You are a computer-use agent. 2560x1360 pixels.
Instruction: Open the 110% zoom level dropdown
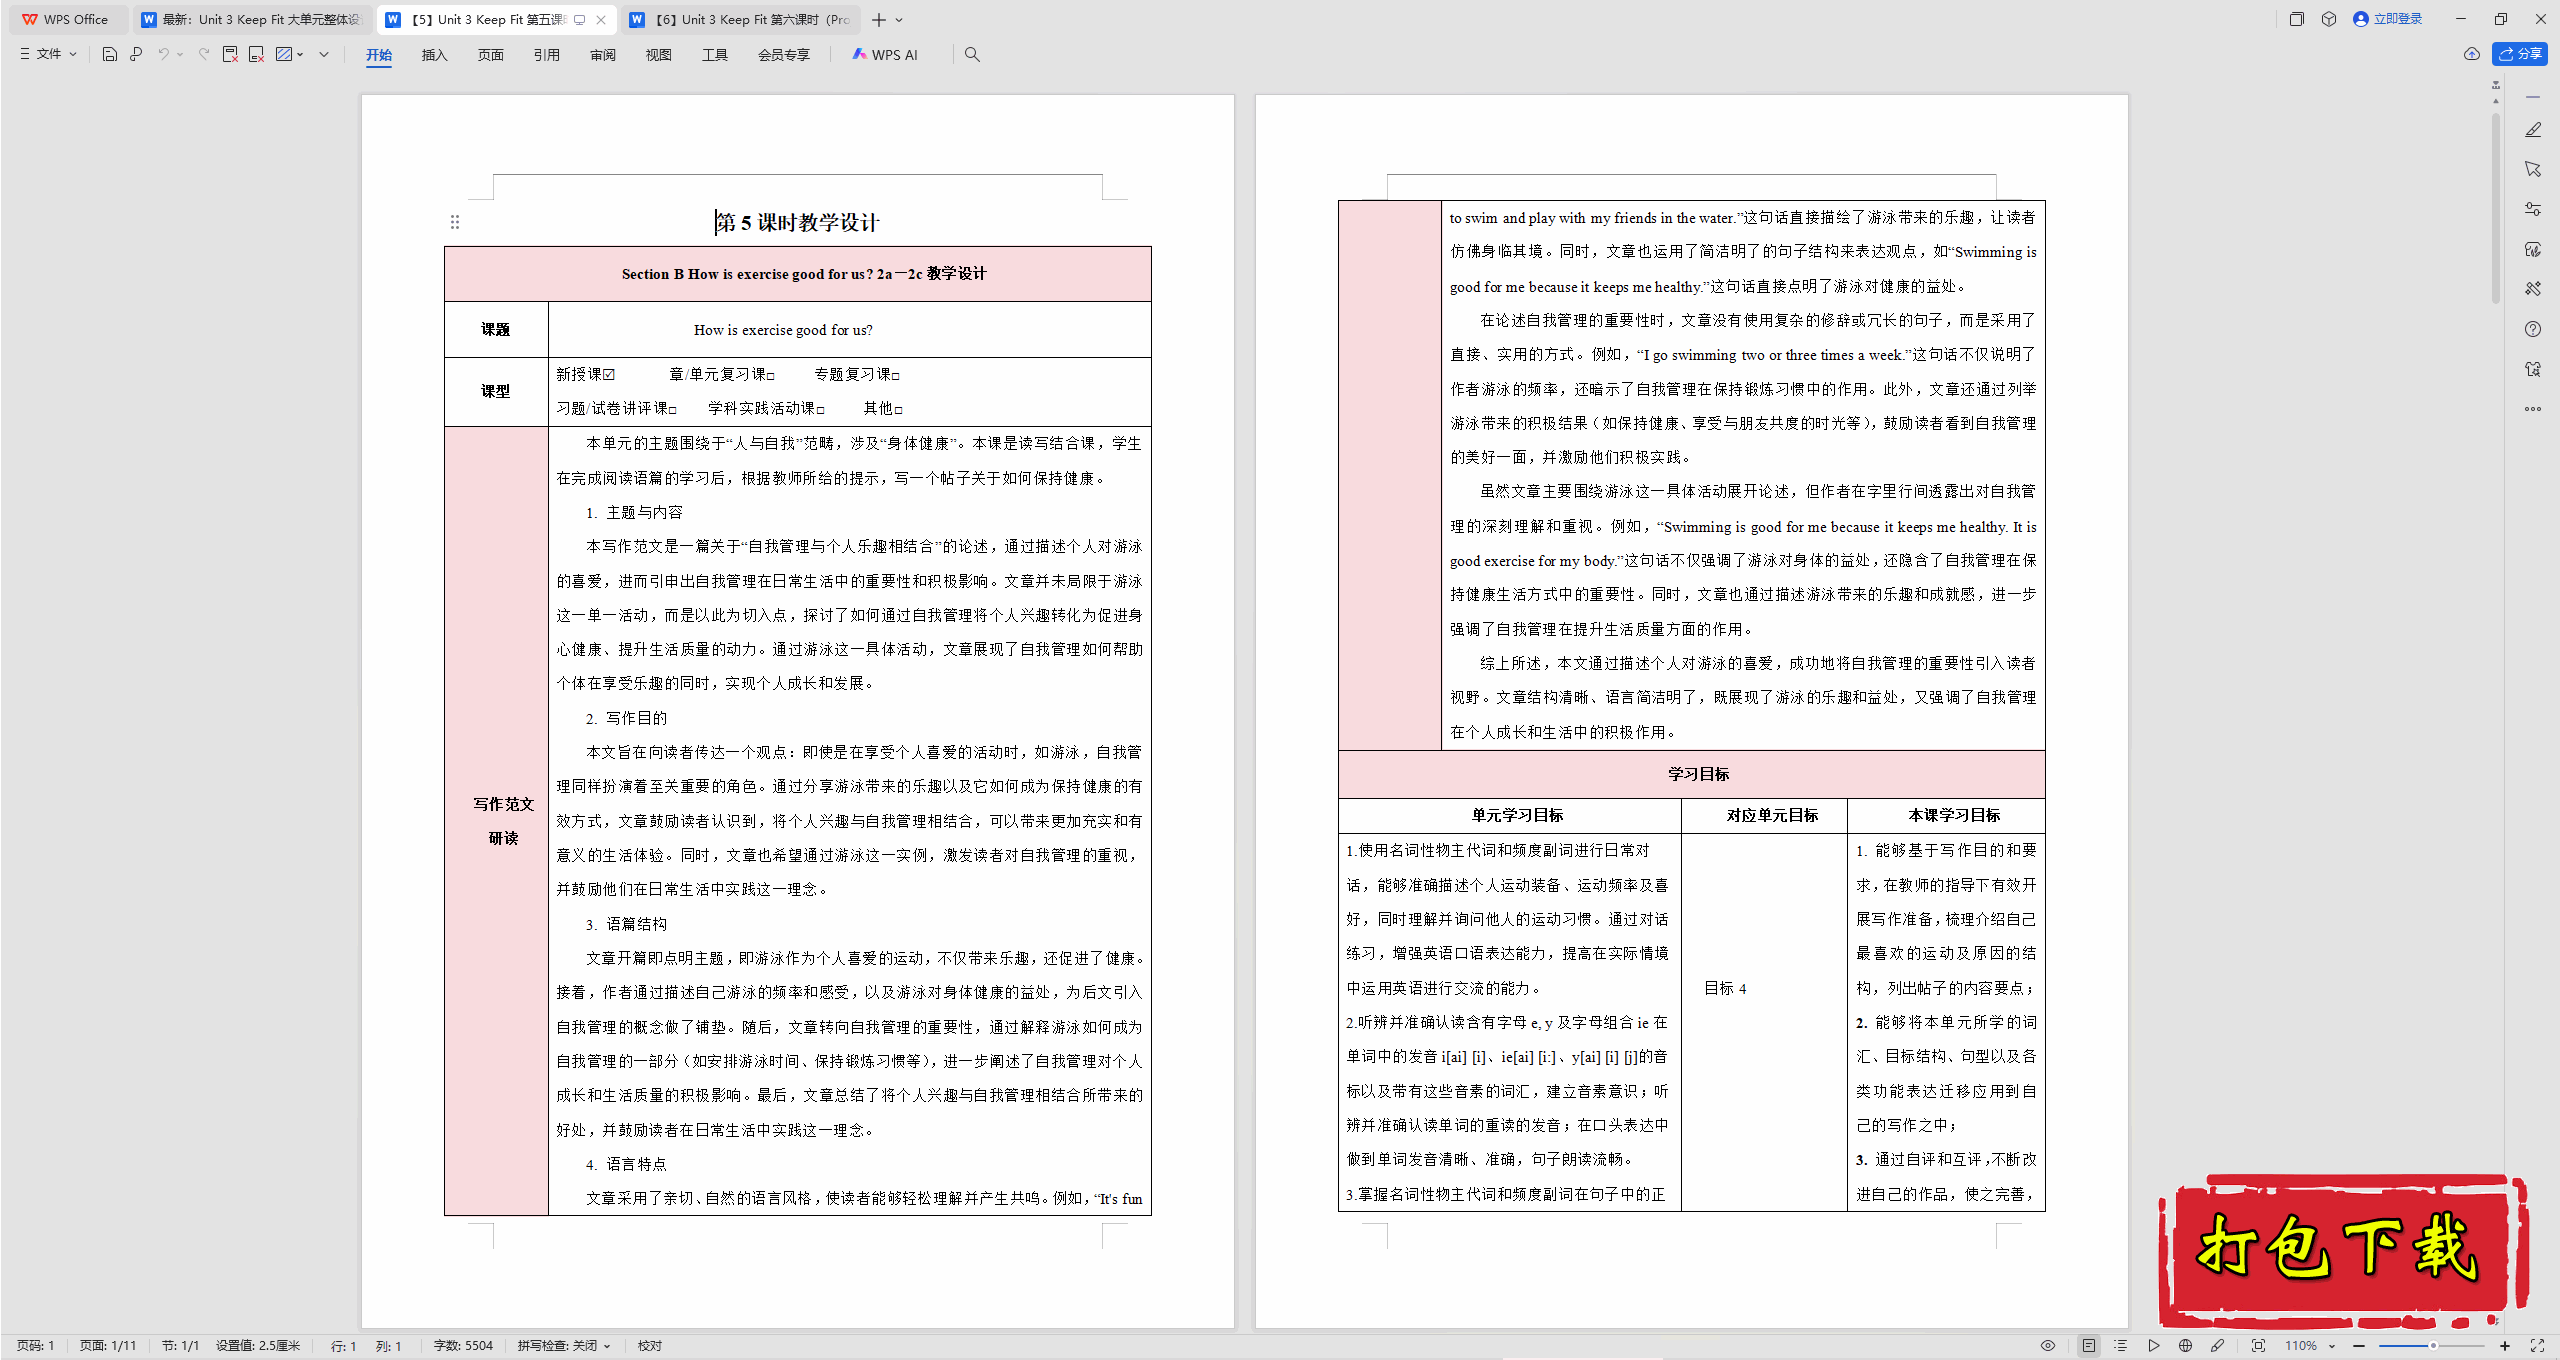coord(2310,1346)
